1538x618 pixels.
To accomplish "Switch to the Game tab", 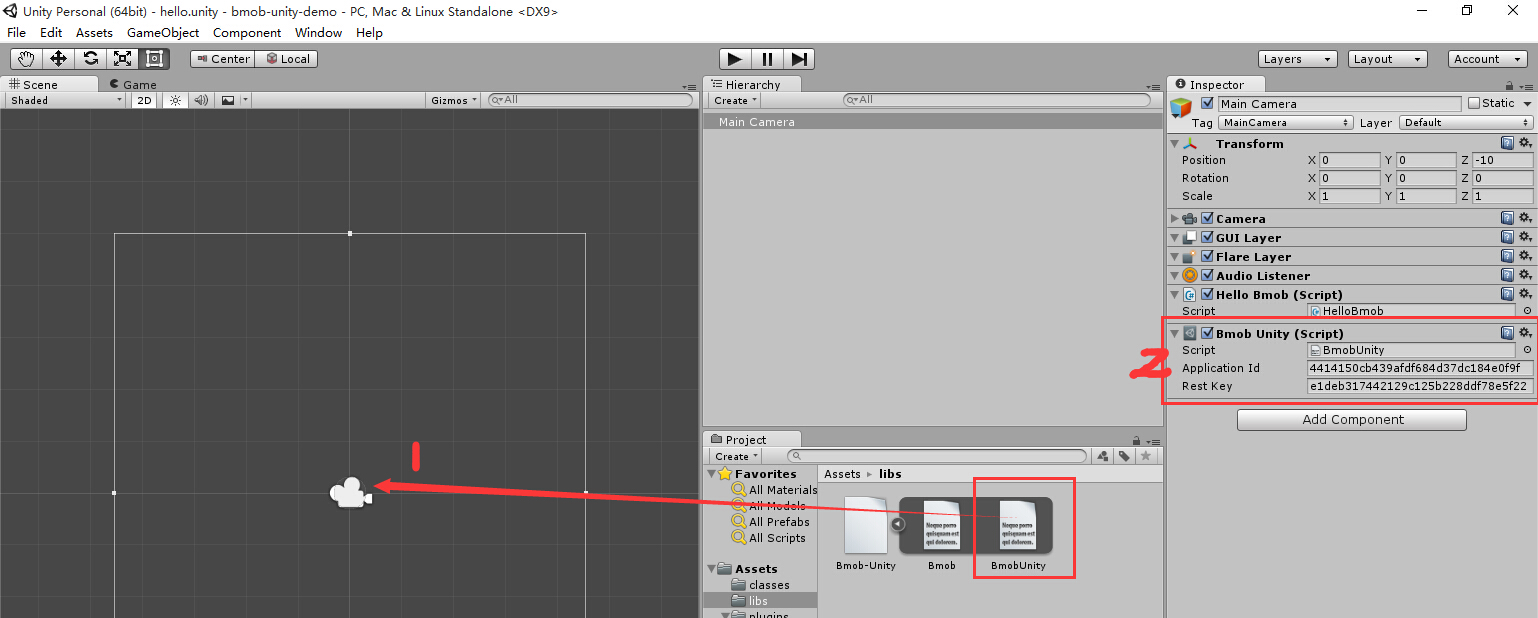I will (133, 85).
